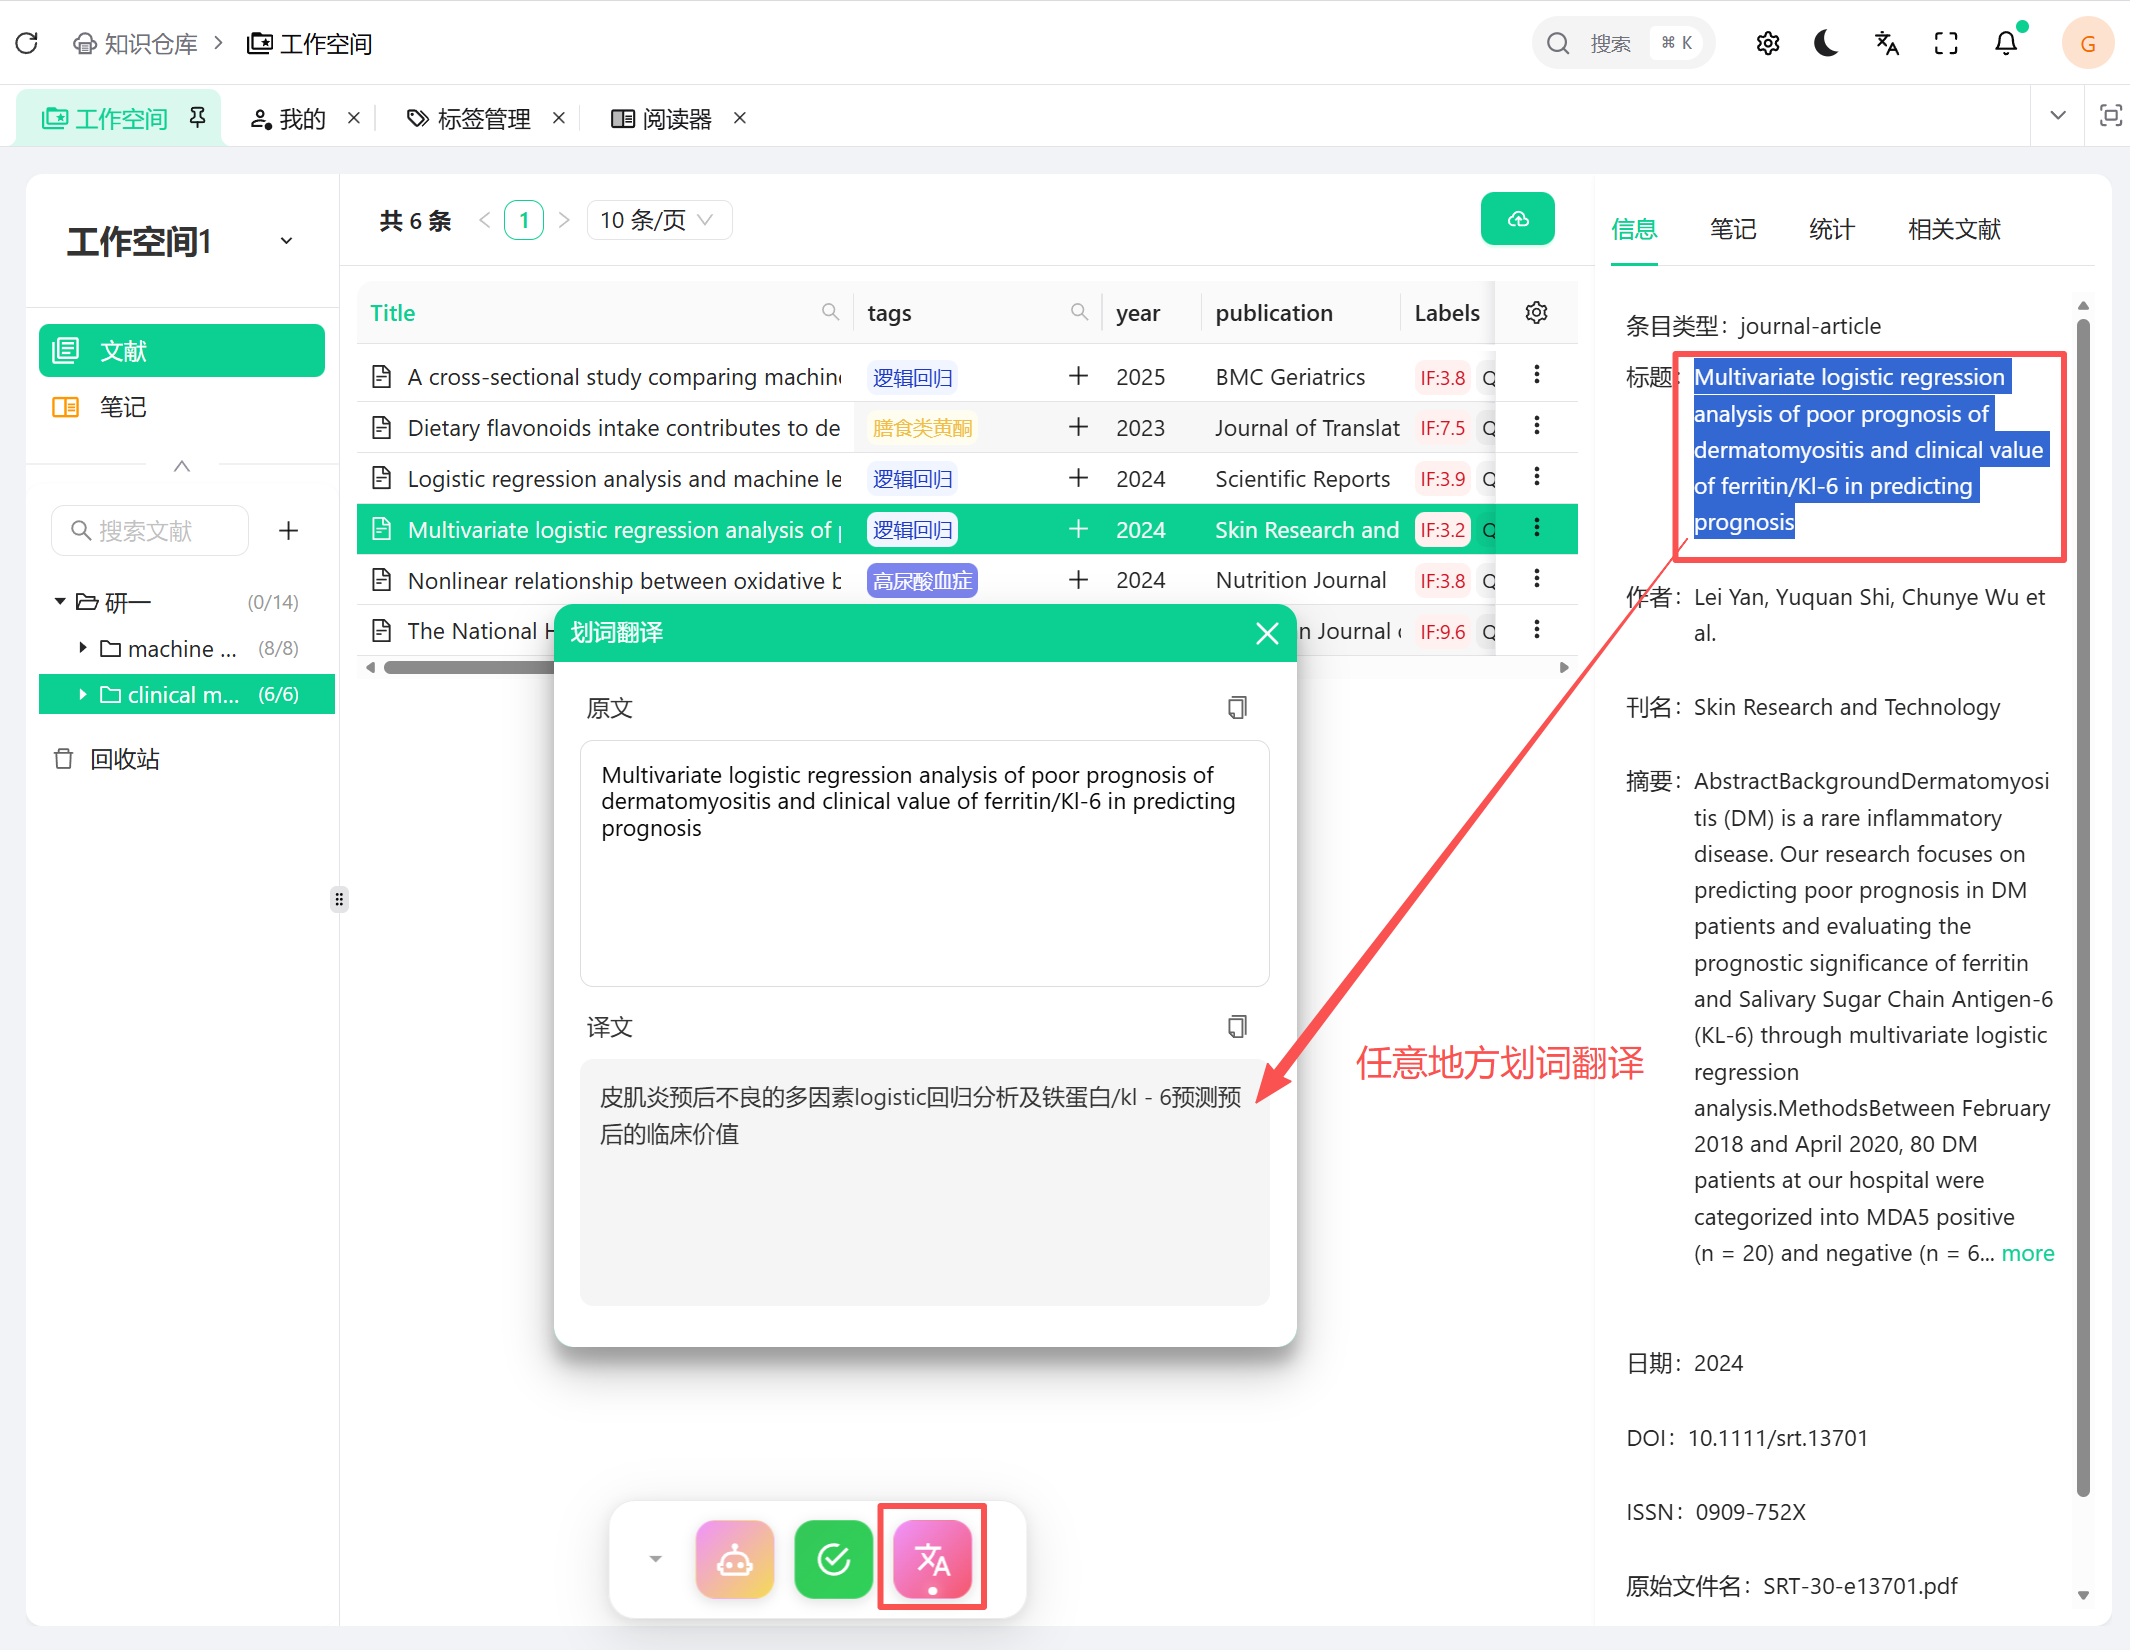Open the AI assistant robot icon in floating toolbar

tap(734, 1557)
